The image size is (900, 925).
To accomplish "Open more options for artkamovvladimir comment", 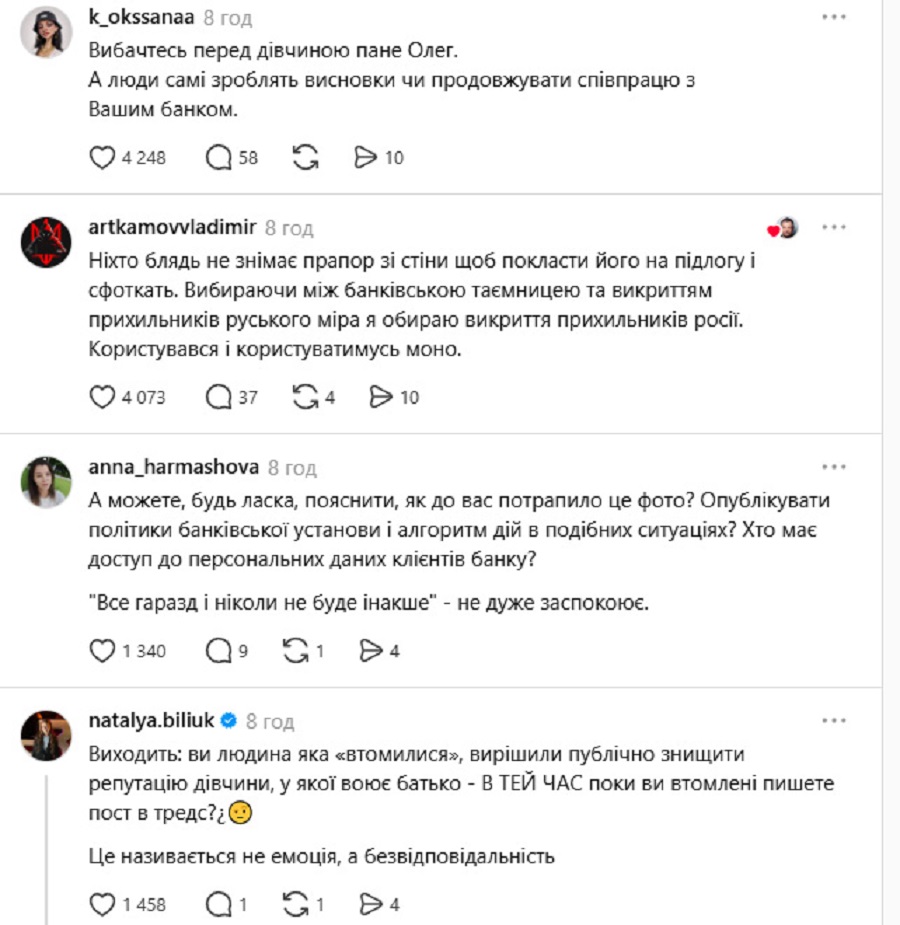I will (x=834, y=227).
